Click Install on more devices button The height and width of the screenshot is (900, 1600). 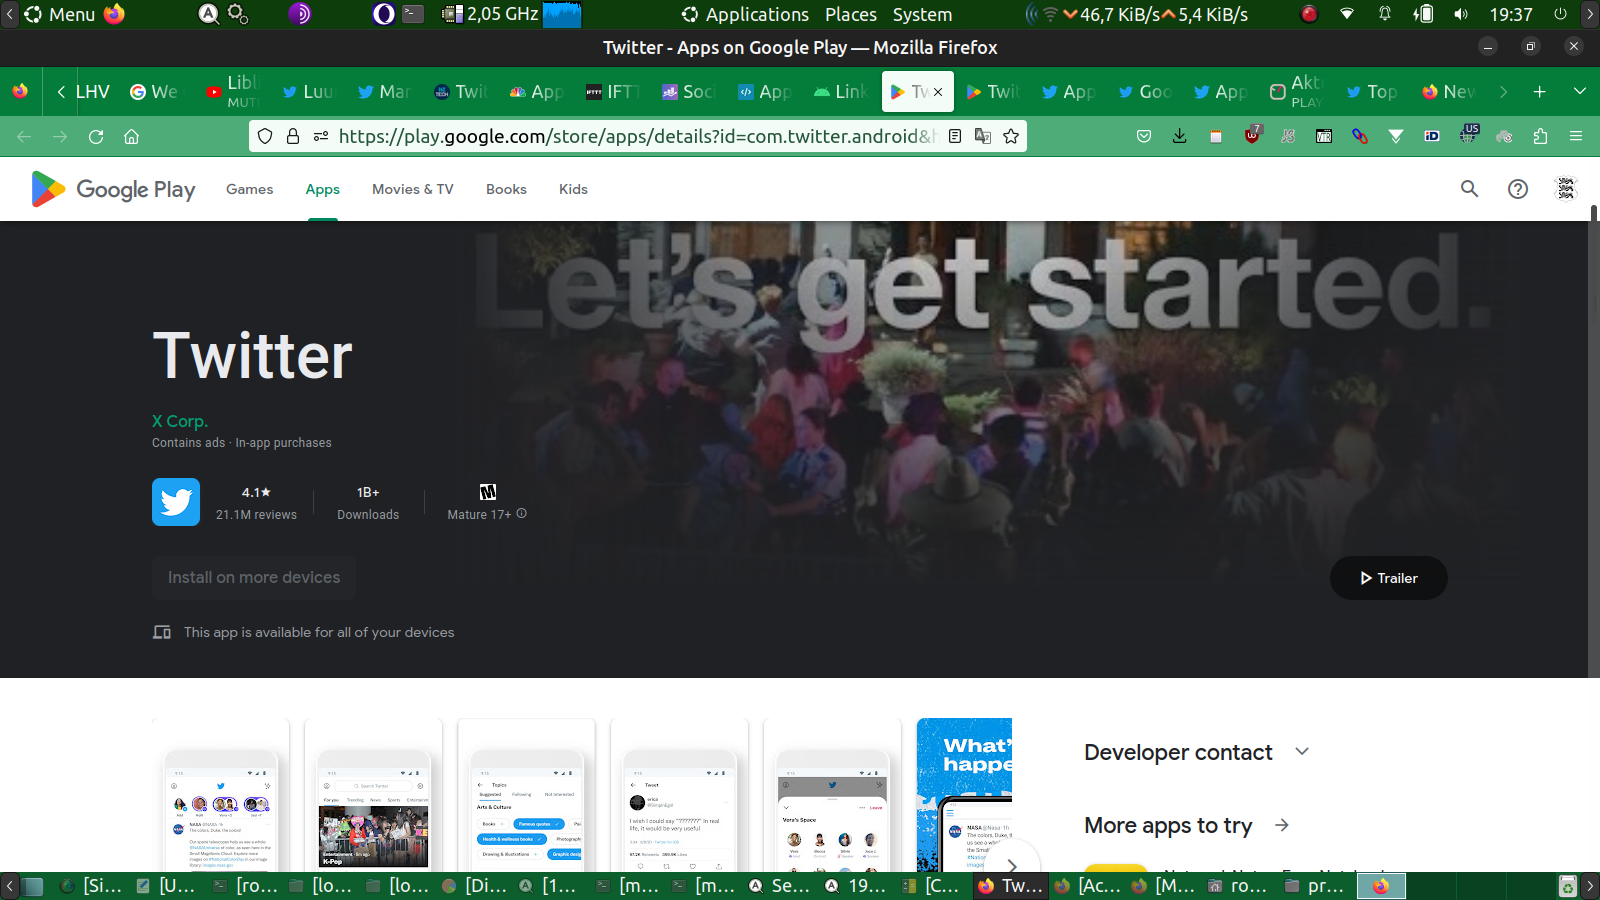254,577
